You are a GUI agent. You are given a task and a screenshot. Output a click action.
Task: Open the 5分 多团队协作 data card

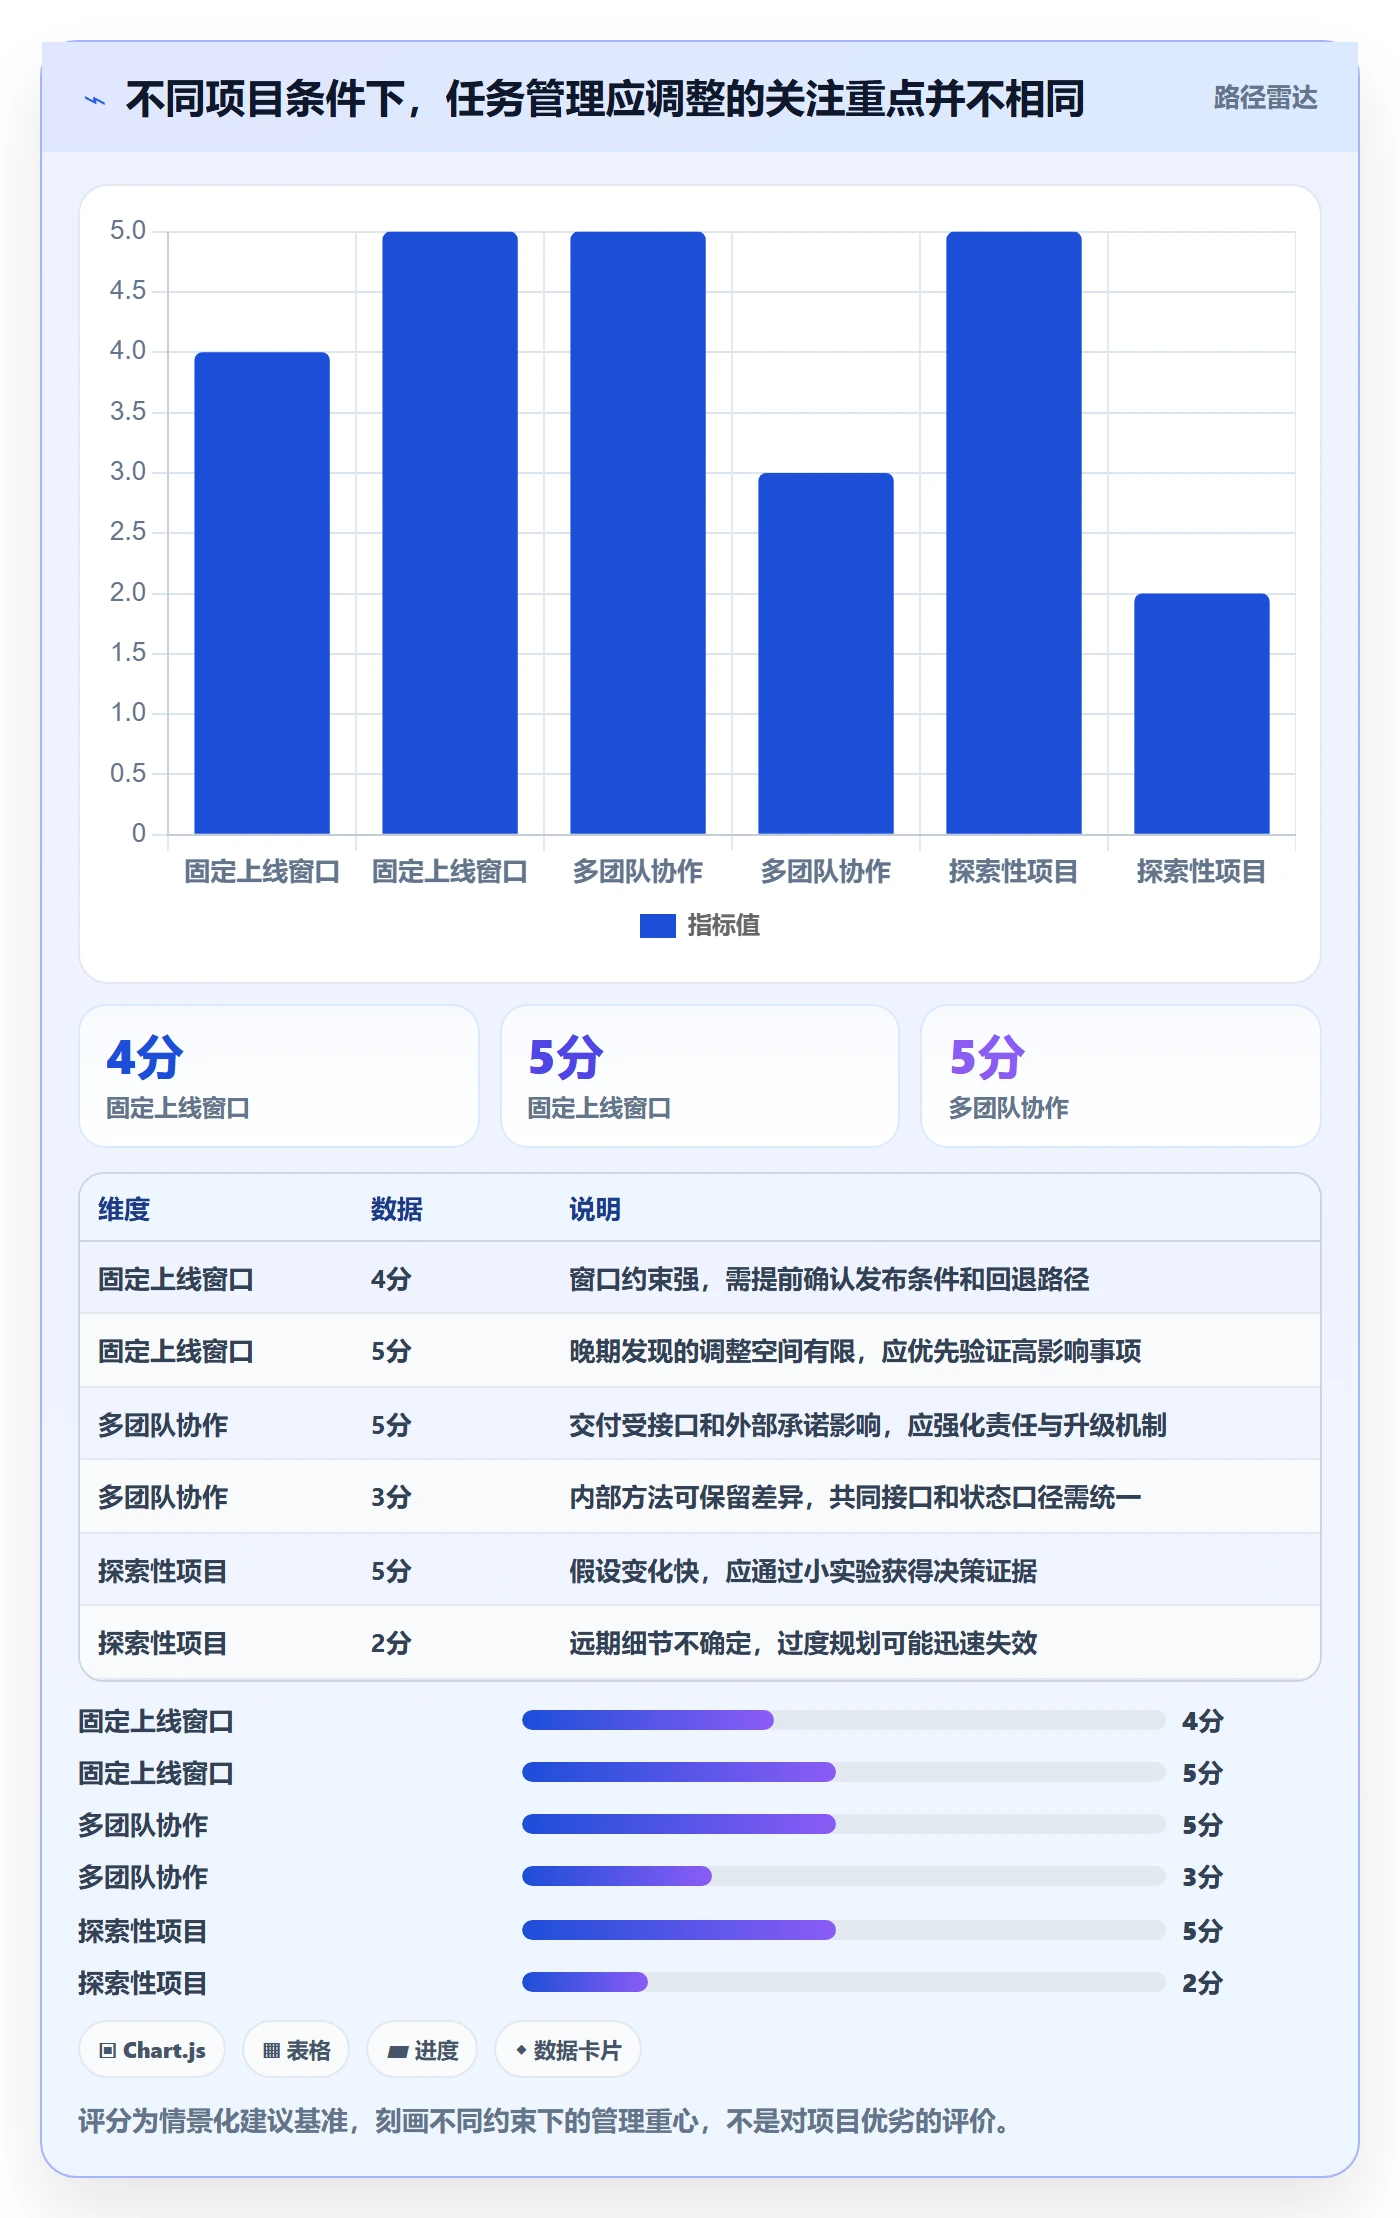click(x=1121, y=1076)
